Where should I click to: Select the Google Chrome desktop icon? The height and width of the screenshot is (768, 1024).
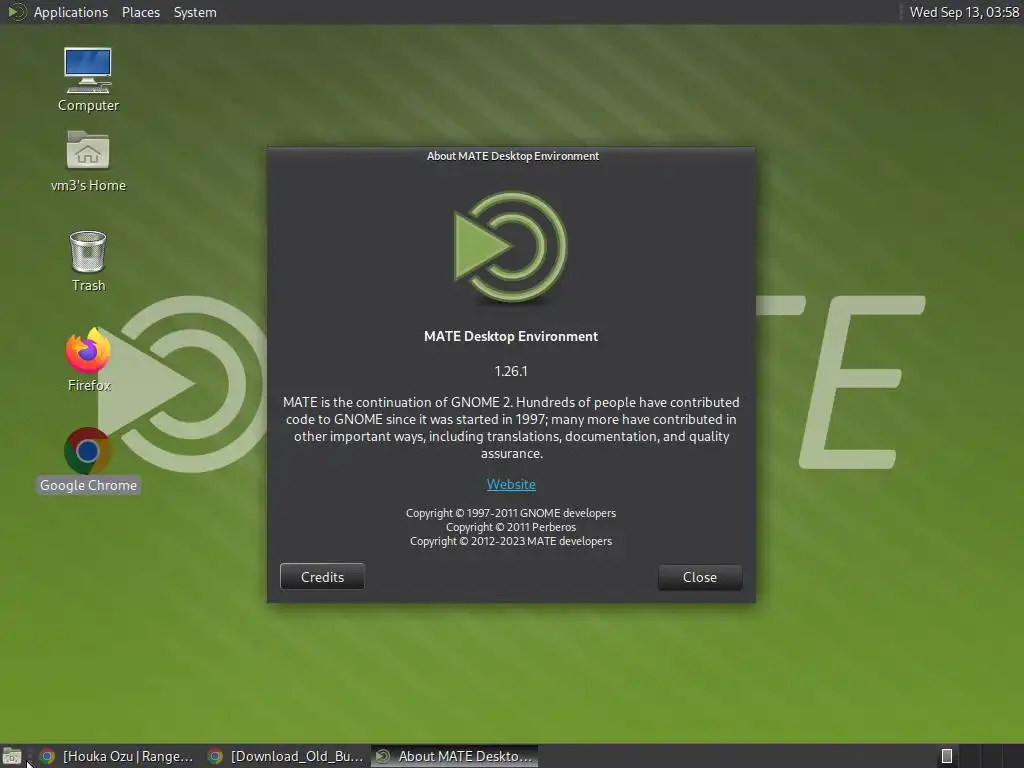[88, 460]
